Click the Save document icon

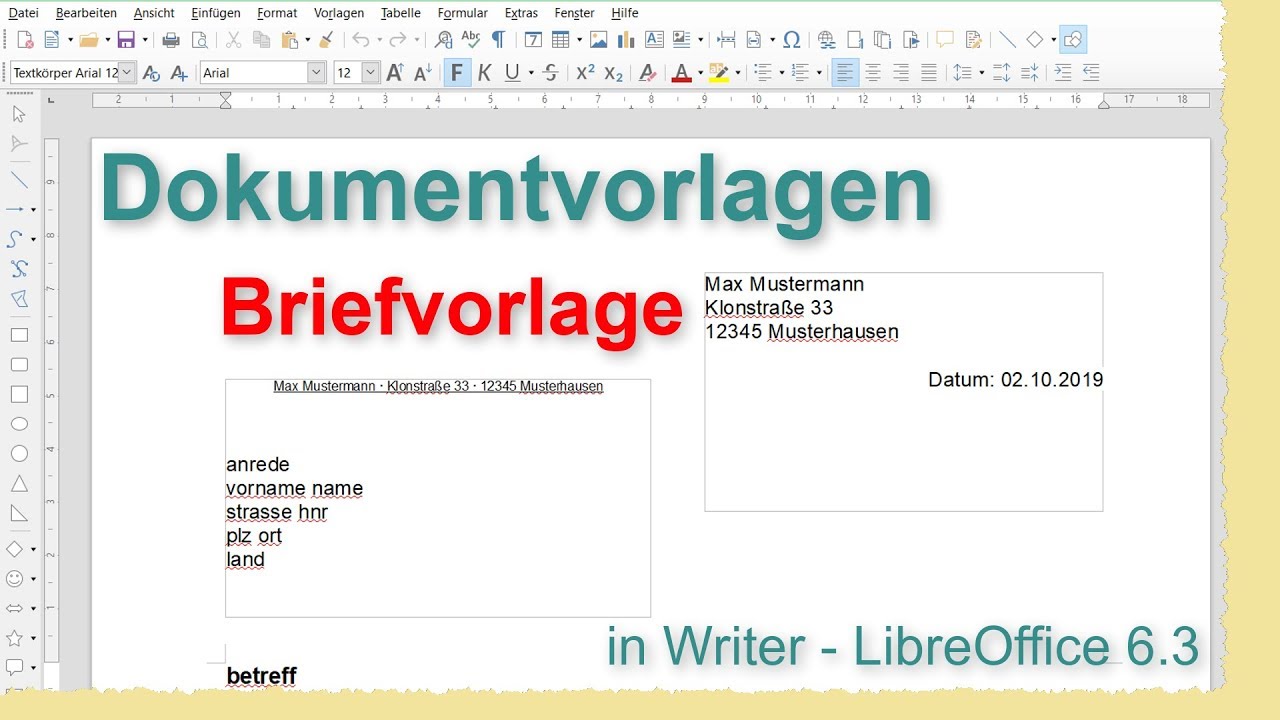(126, 40)
